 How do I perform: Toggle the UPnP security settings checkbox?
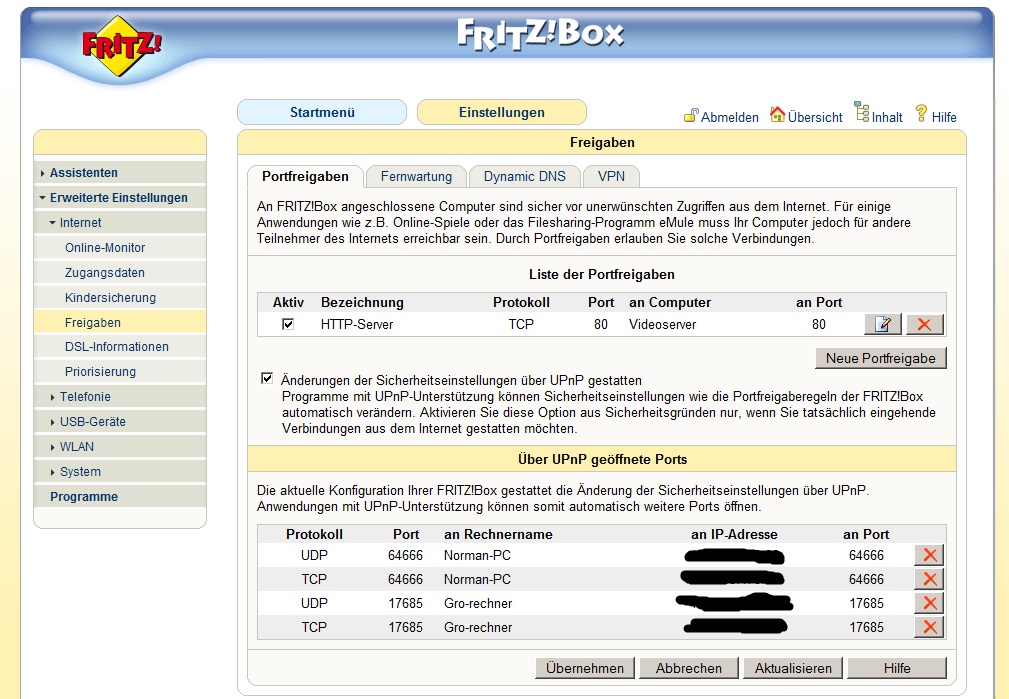(266, 378)
